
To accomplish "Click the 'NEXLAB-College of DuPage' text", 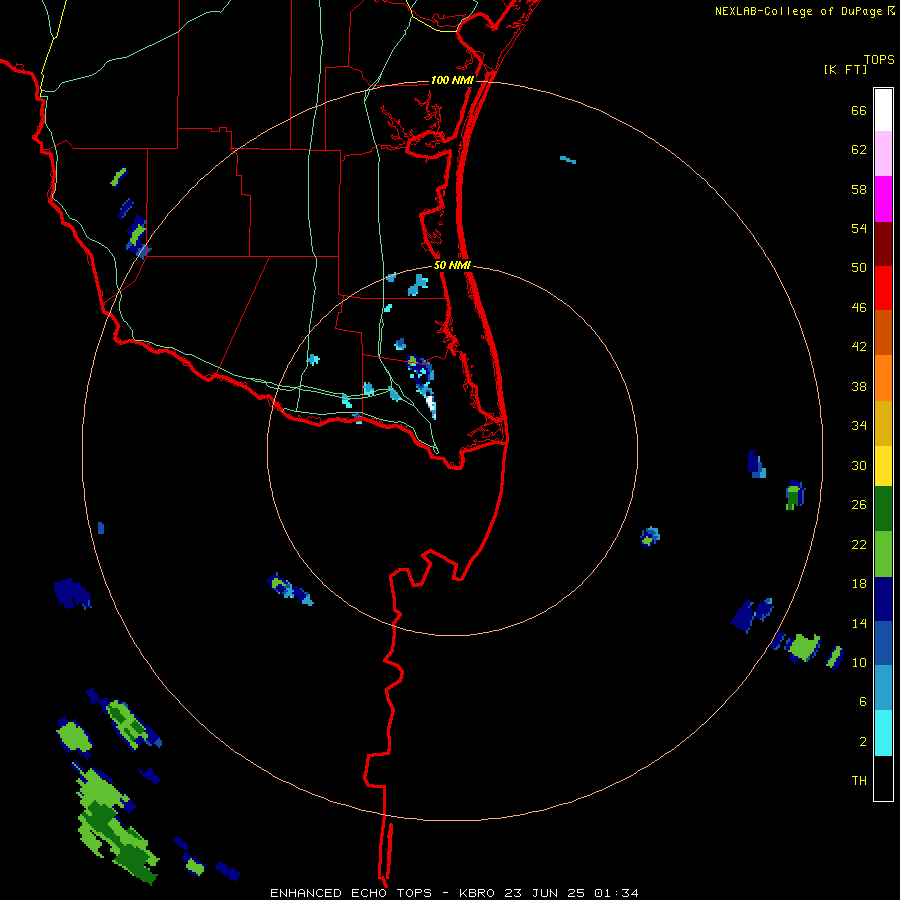I will [800, 11].
